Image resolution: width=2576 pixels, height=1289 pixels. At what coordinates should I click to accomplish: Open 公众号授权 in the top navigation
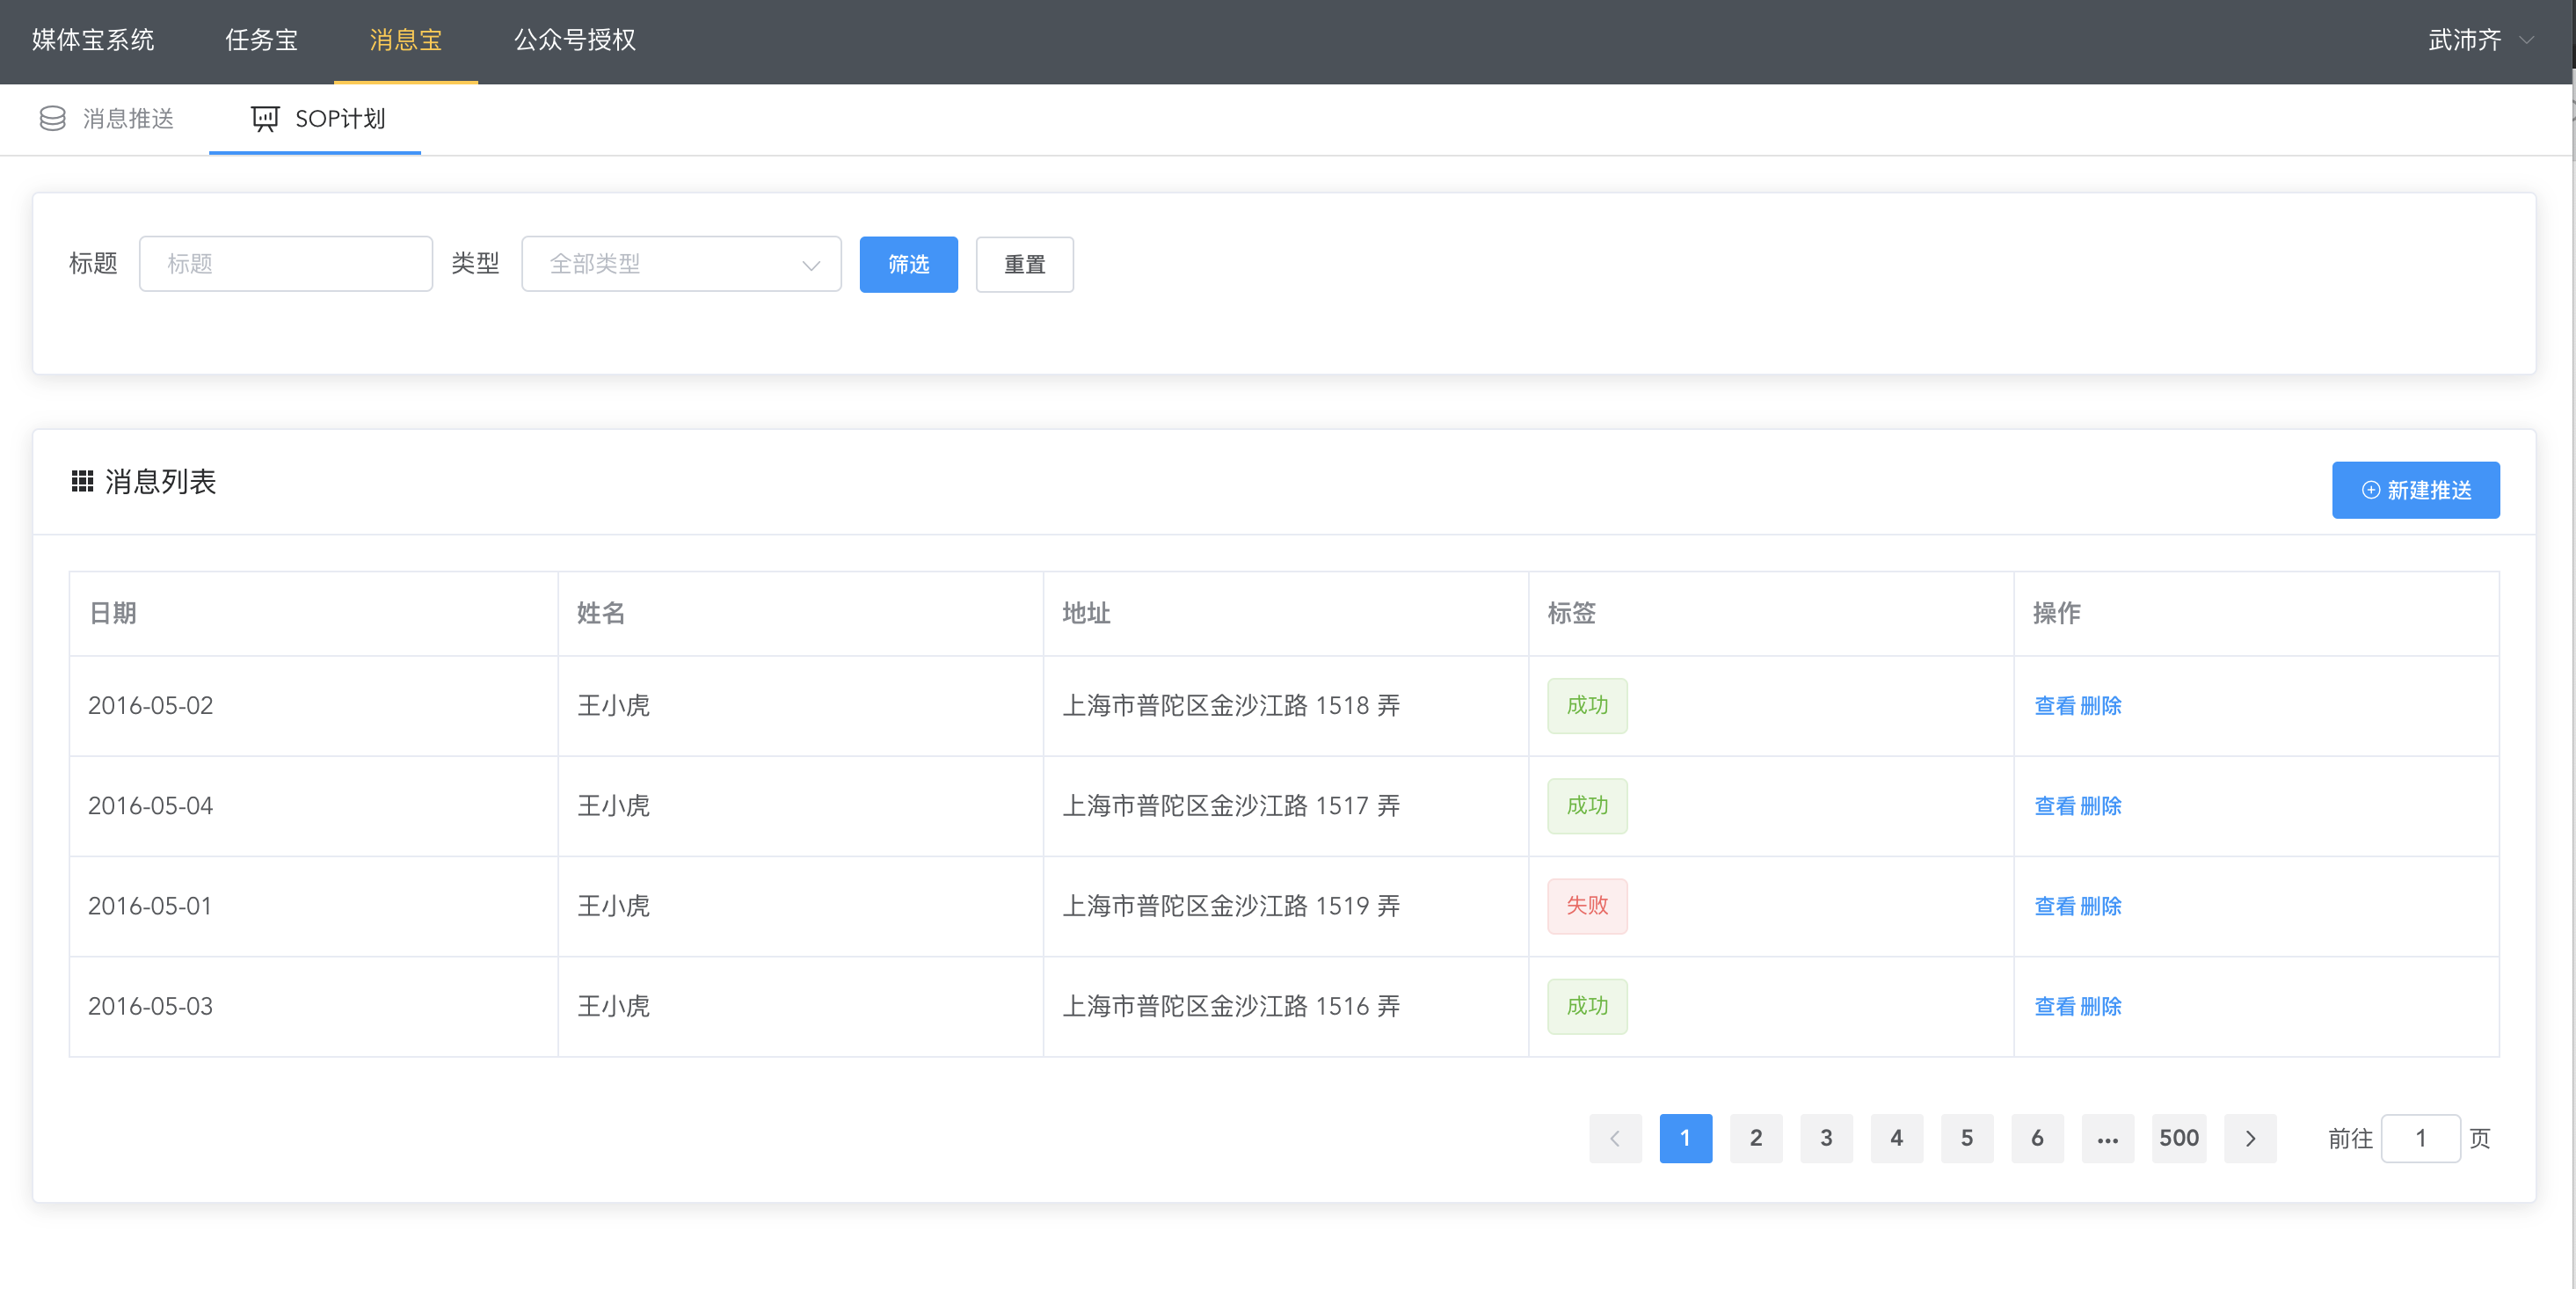(x=575, y=40)
